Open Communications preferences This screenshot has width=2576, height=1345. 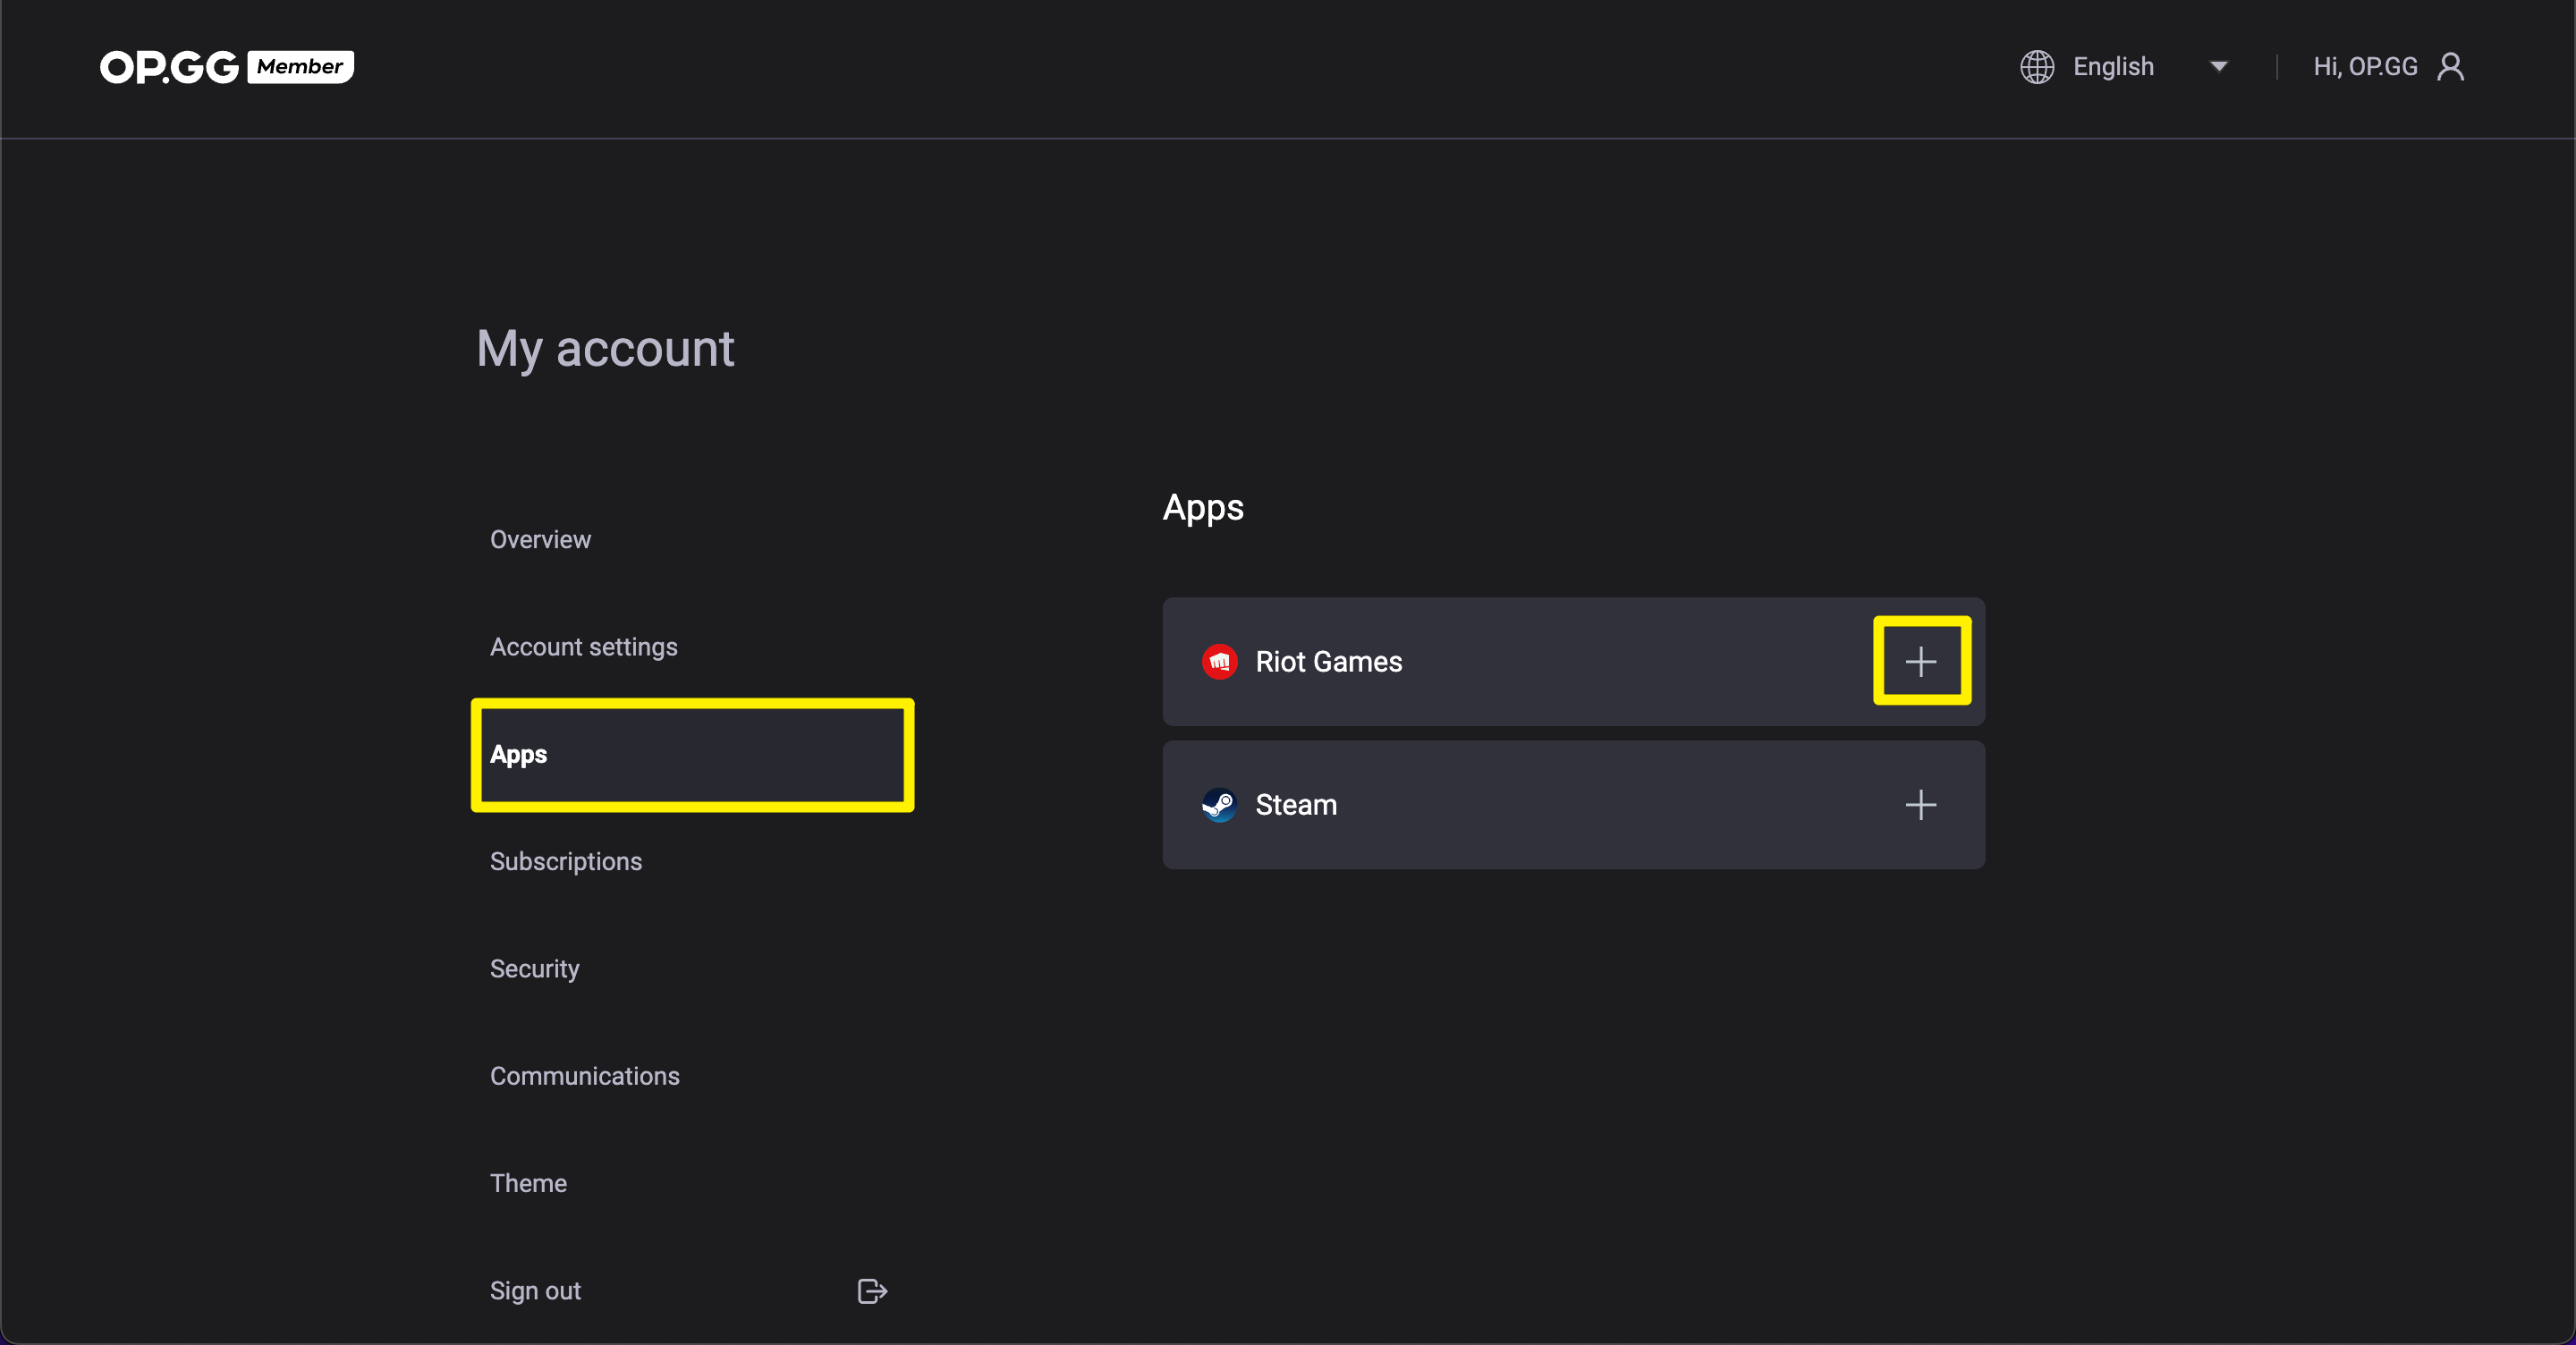[584, 1076]
